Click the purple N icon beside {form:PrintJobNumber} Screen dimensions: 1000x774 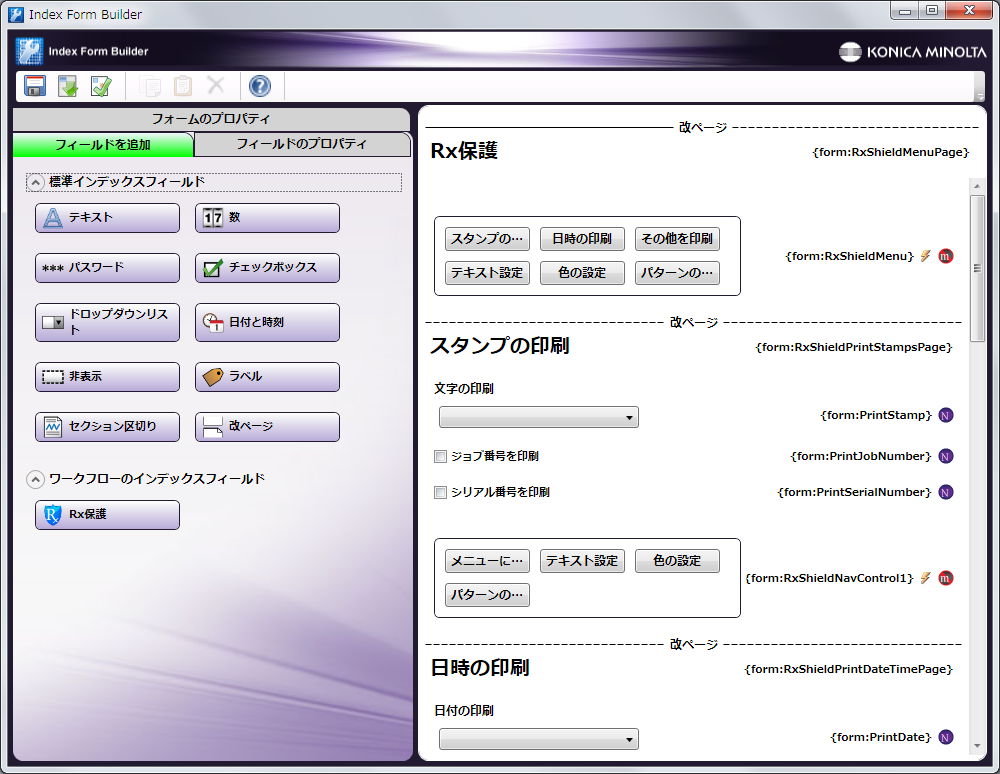(946, 456)
